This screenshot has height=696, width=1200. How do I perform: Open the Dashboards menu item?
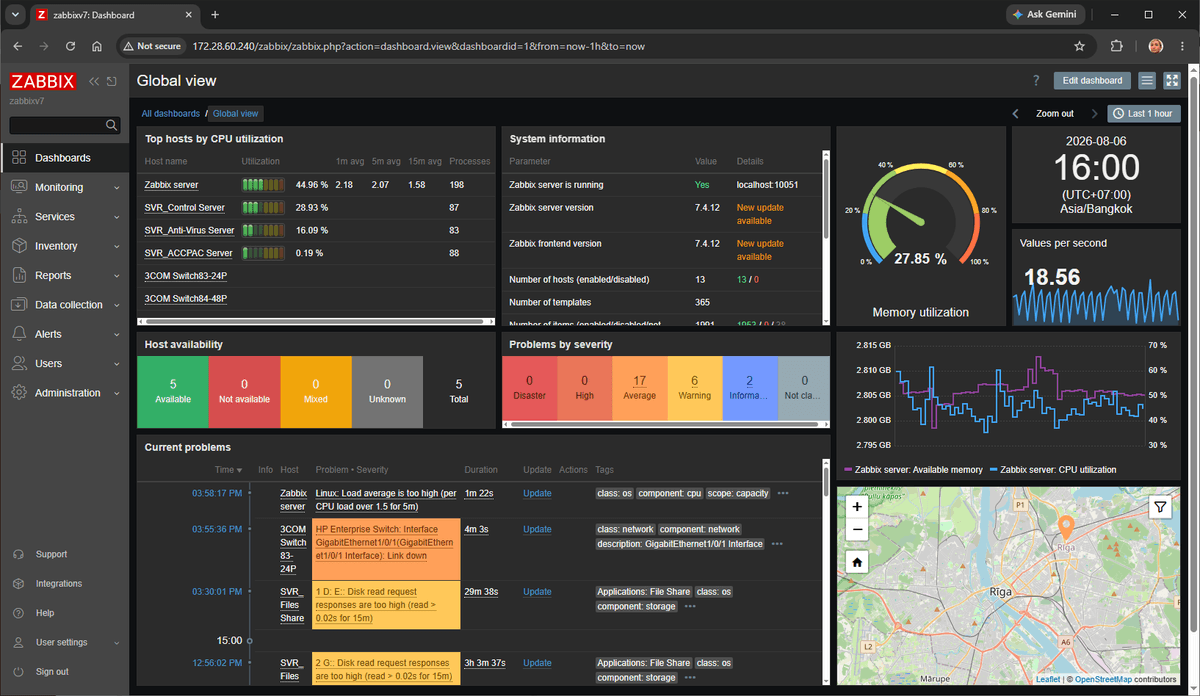click(64, 158)
